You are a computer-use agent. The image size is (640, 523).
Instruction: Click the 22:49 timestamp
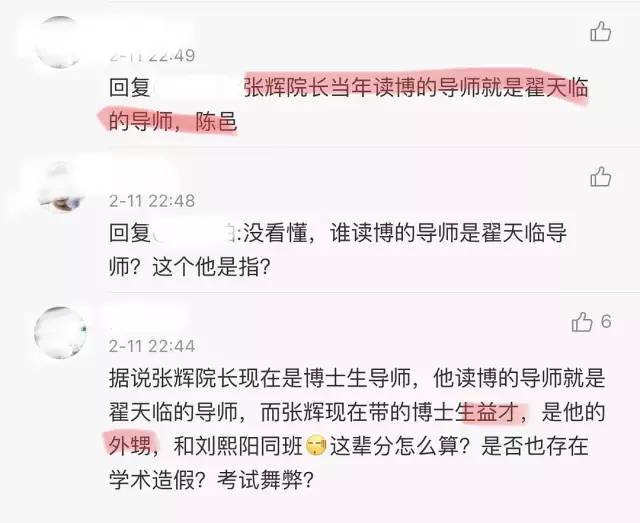(152, 56)
